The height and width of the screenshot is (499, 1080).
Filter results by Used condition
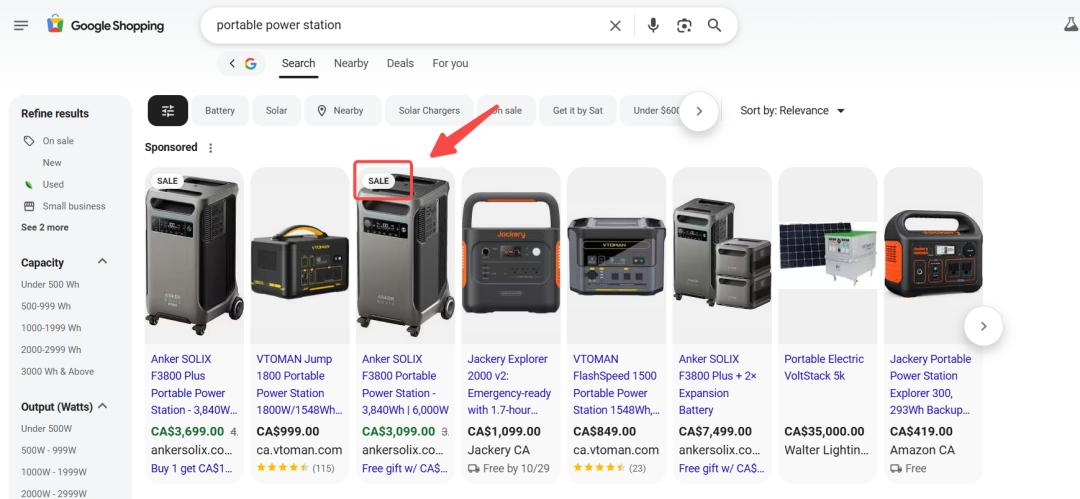pyautogui.click(x=53, y=184)
